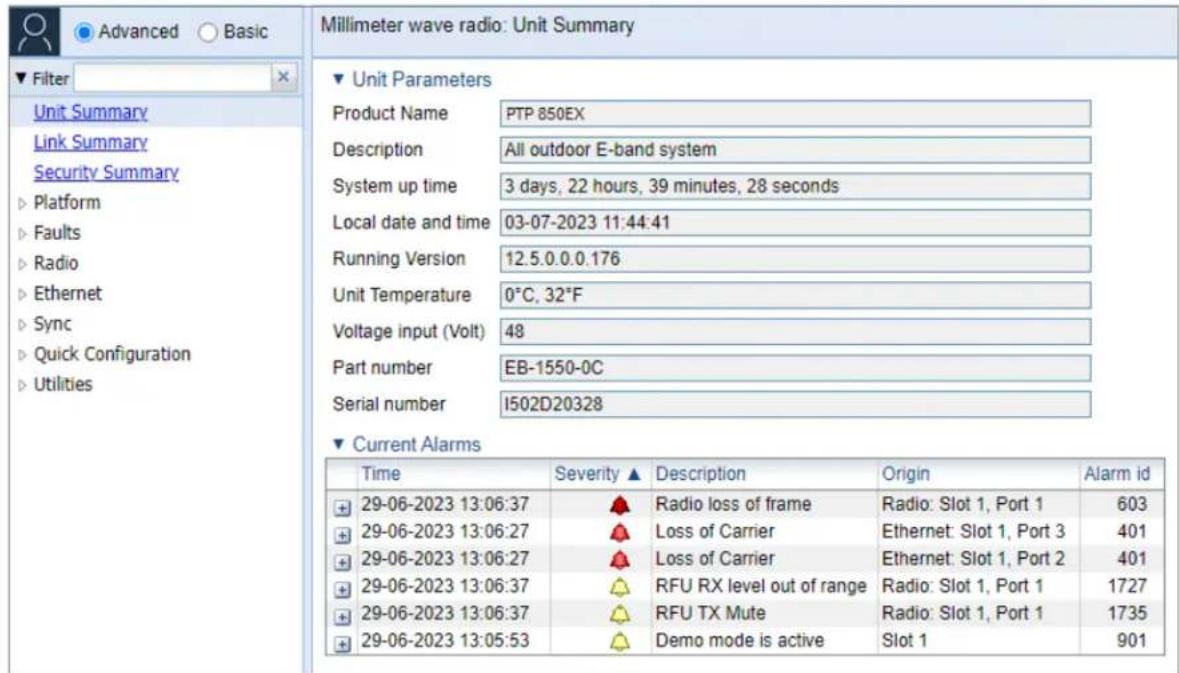
Task: Click time '29-06-2023 13:05:53' cell
Action: pos(445,641)
